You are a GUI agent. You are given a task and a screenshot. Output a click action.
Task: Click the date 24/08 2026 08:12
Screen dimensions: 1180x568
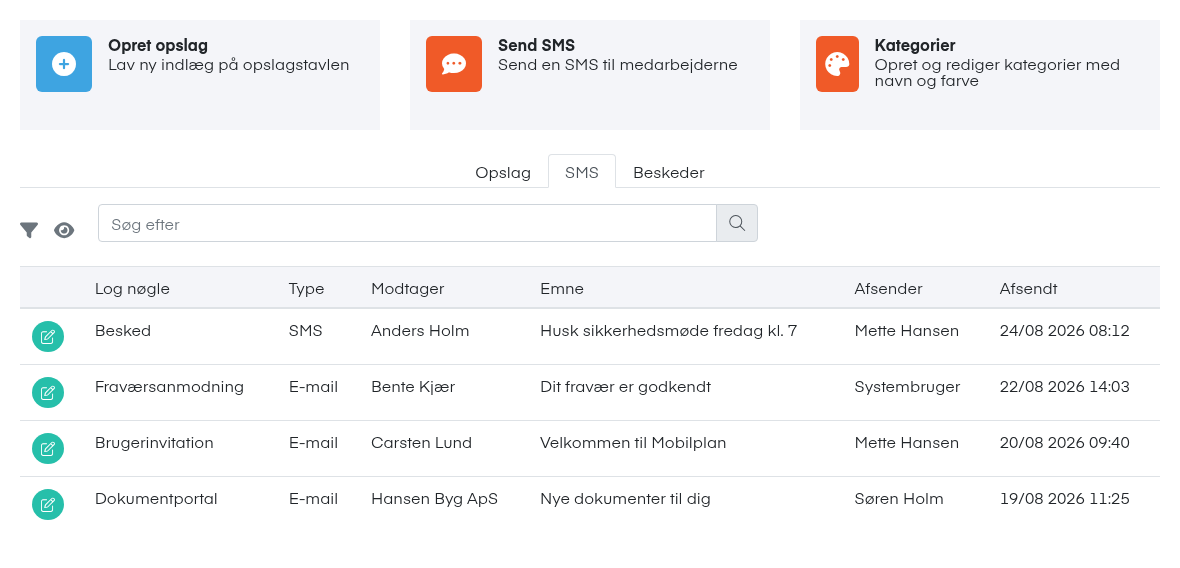1065,331
